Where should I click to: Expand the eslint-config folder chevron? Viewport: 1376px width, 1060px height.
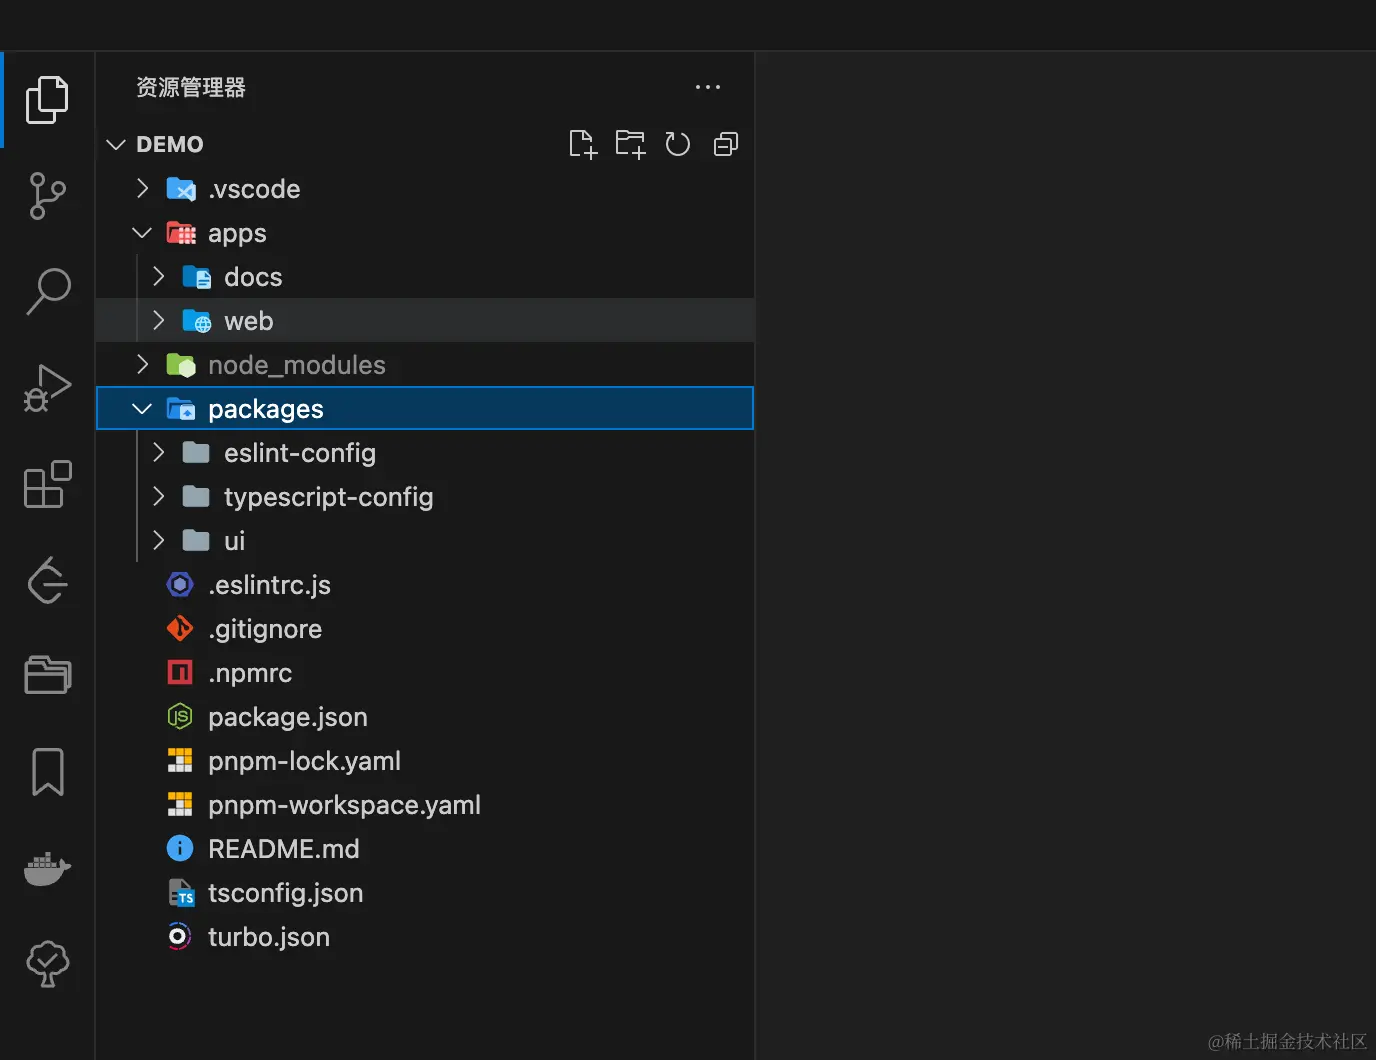pyautogui.click(x=159, y=452)
